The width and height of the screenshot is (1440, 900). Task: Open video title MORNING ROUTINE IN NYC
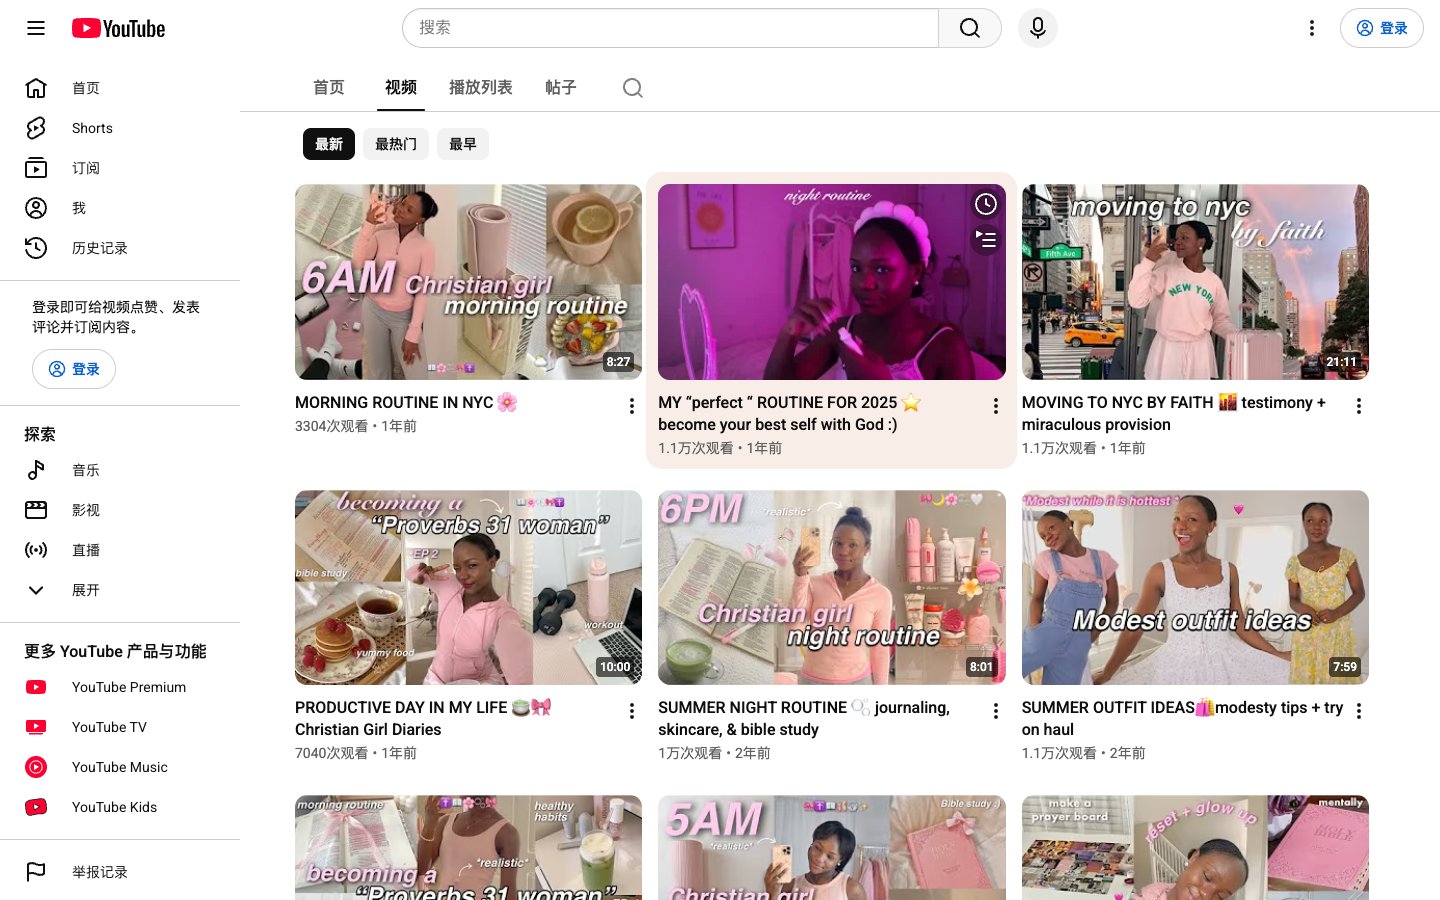[x=406, y=402]
